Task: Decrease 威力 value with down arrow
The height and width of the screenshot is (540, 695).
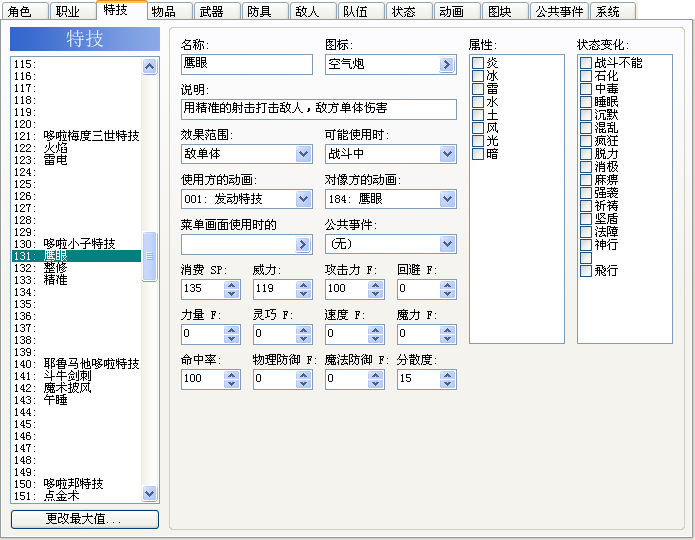Action: point(304,293)
